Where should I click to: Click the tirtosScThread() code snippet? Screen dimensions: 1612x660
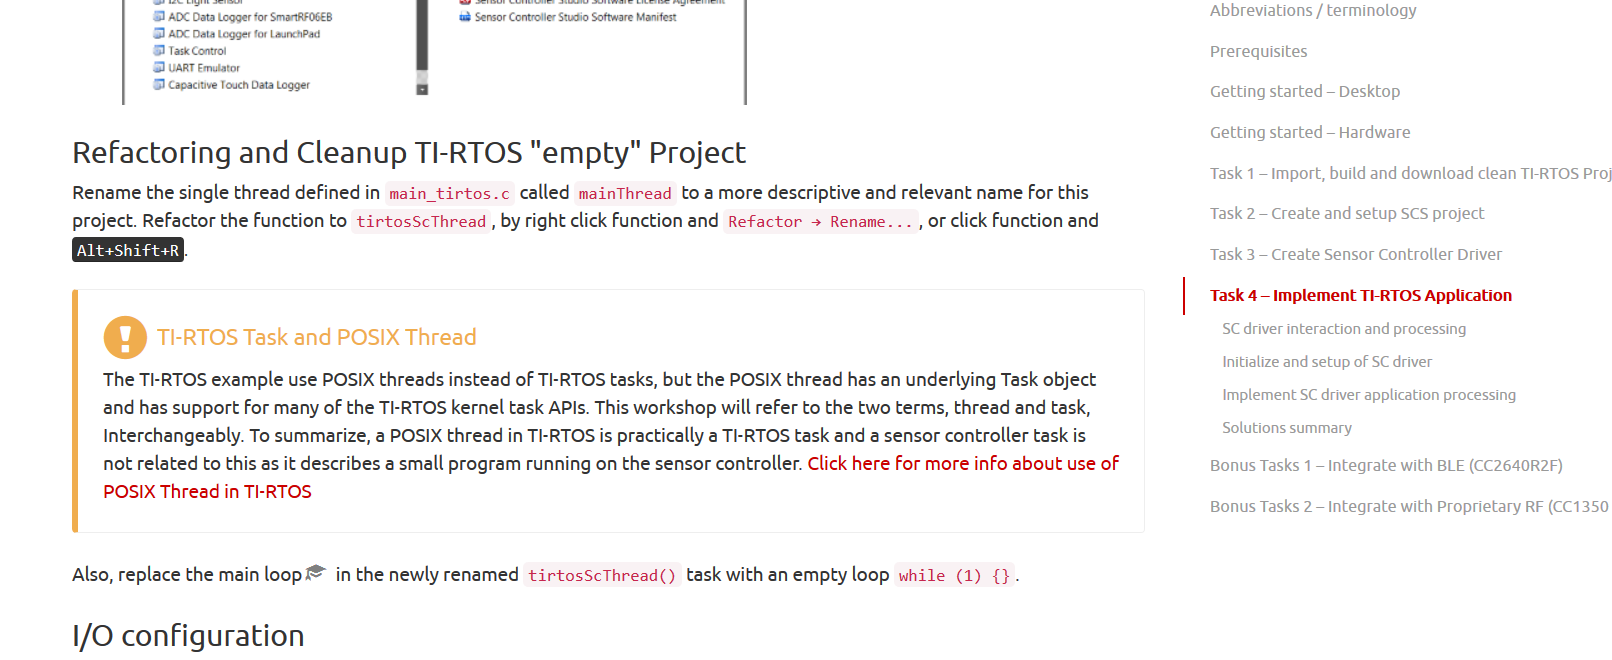(602, 575)
